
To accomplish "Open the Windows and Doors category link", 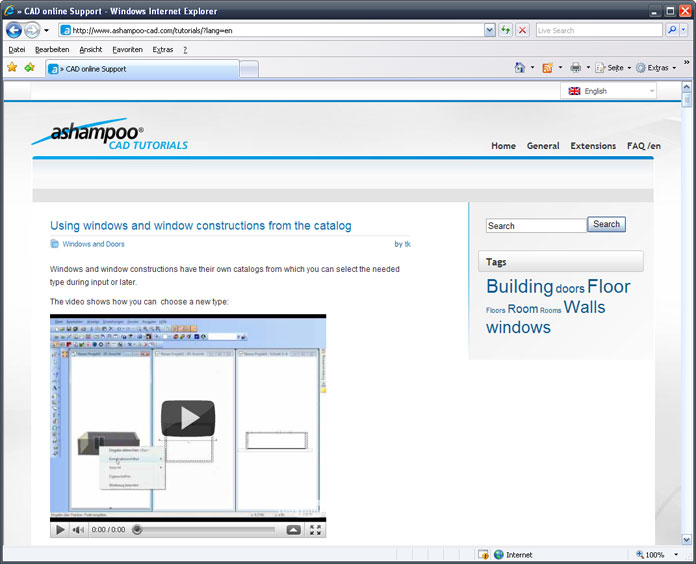I will point(93,244).
